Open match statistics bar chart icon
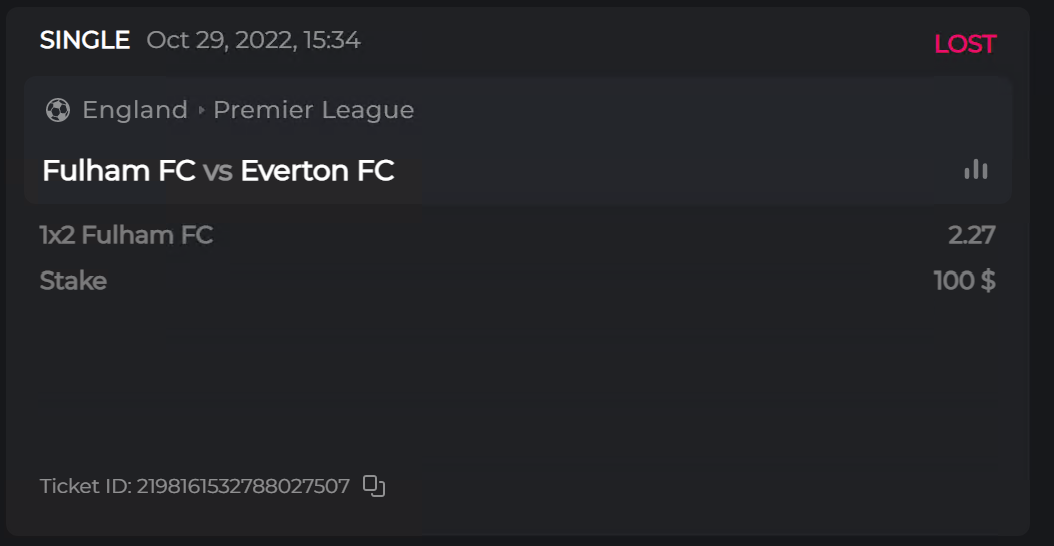The height and width of the screenshot is (546, 1054). tap(976, 170)
